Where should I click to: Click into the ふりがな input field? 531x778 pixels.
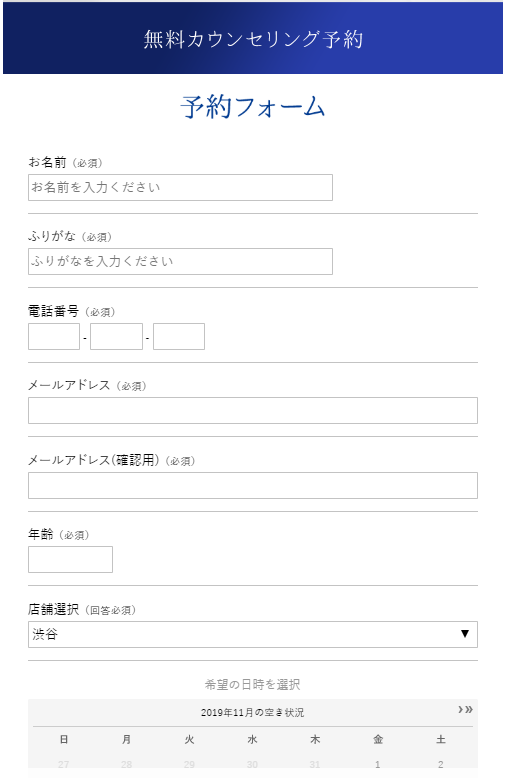click(x=180, y=261)
